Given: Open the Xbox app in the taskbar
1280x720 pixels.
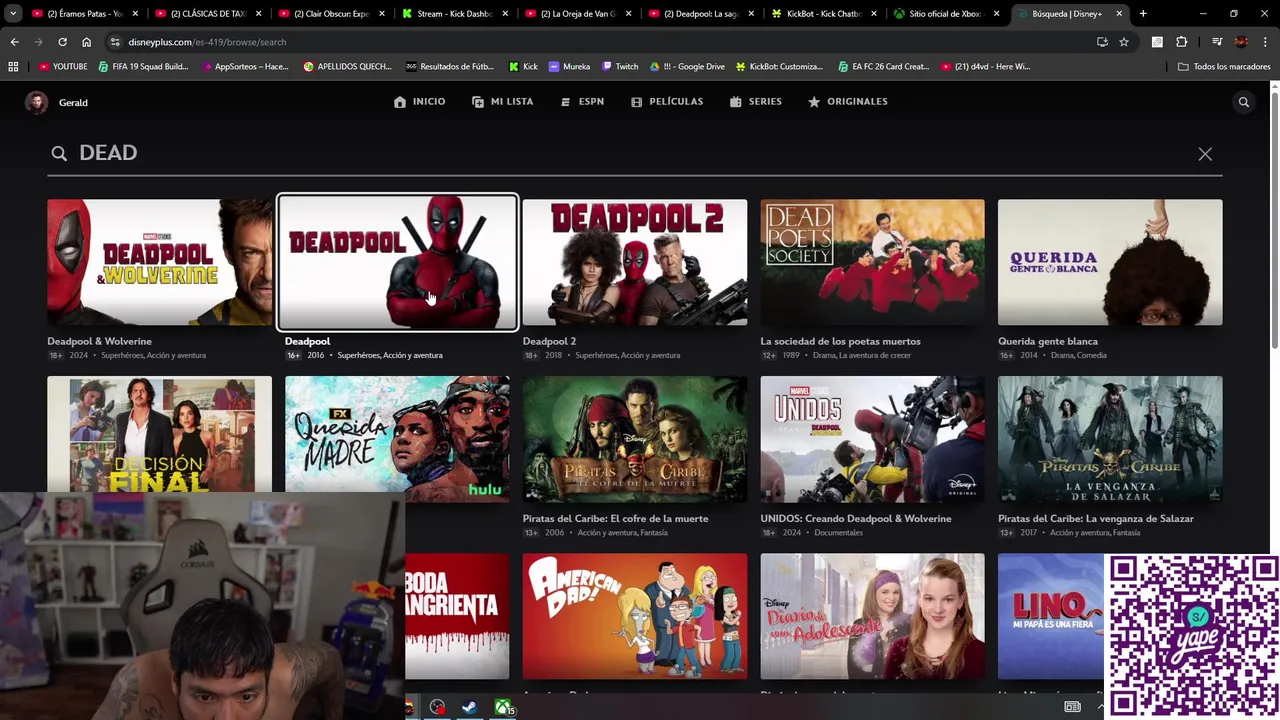Looking at the screenshot, I should [x=503, y=707].
